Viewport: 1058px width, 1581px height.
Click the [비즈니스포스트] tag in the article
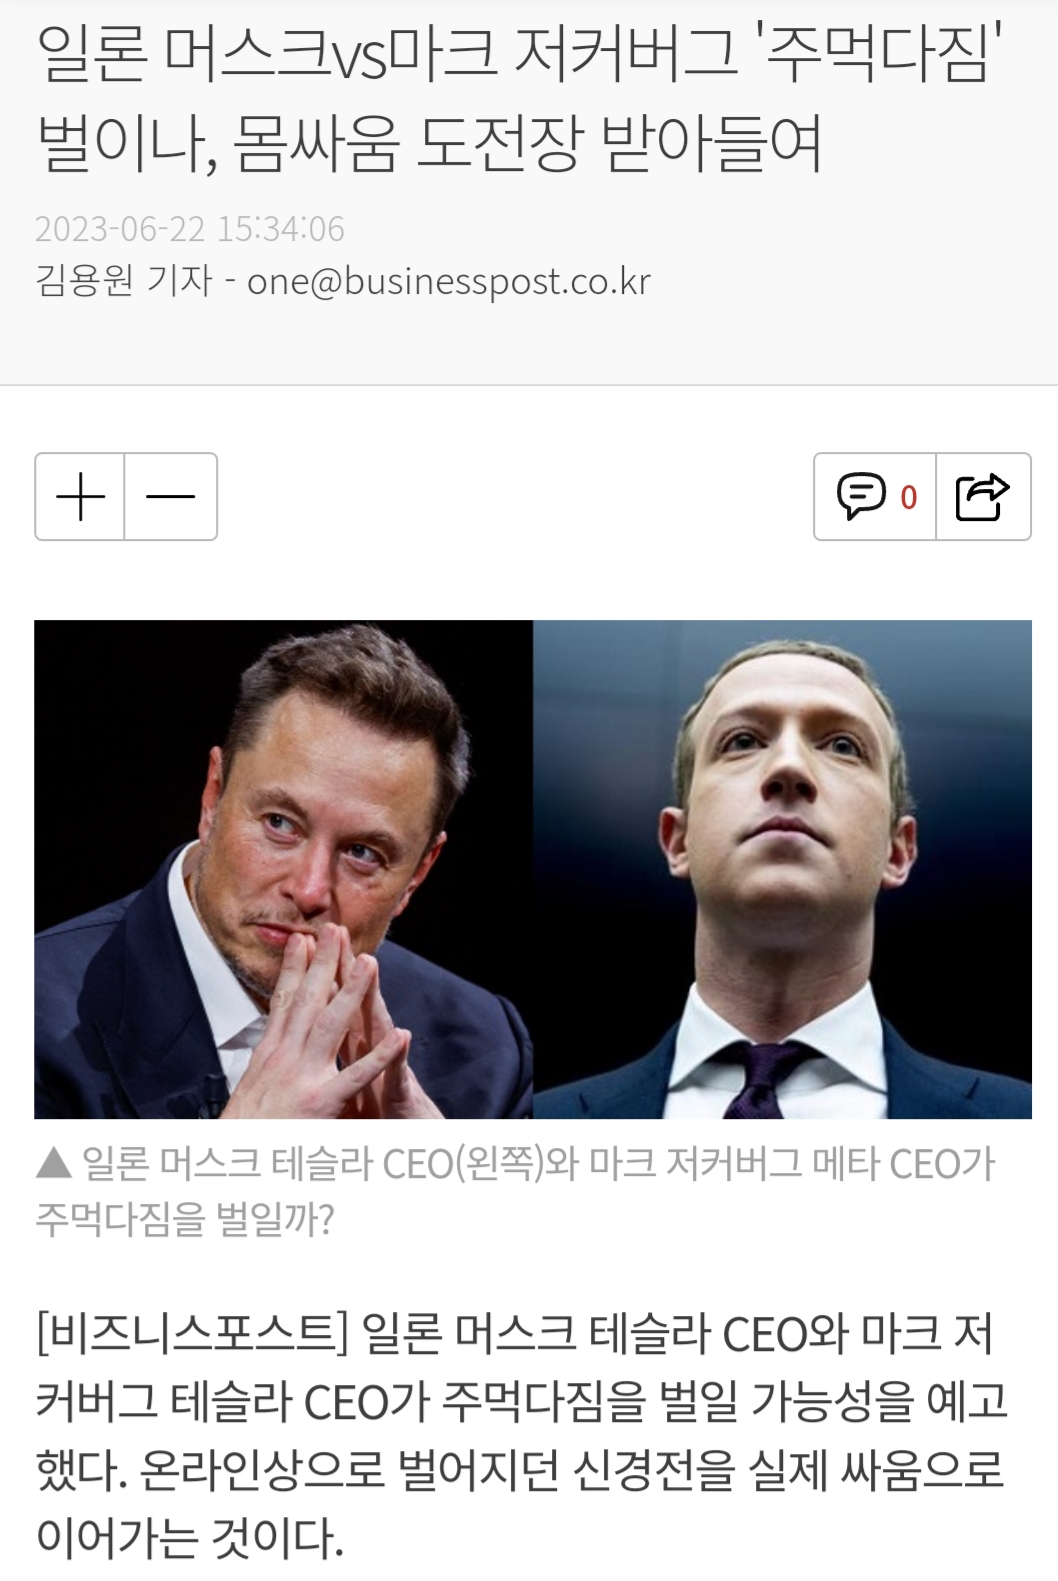coord(192,1333)
